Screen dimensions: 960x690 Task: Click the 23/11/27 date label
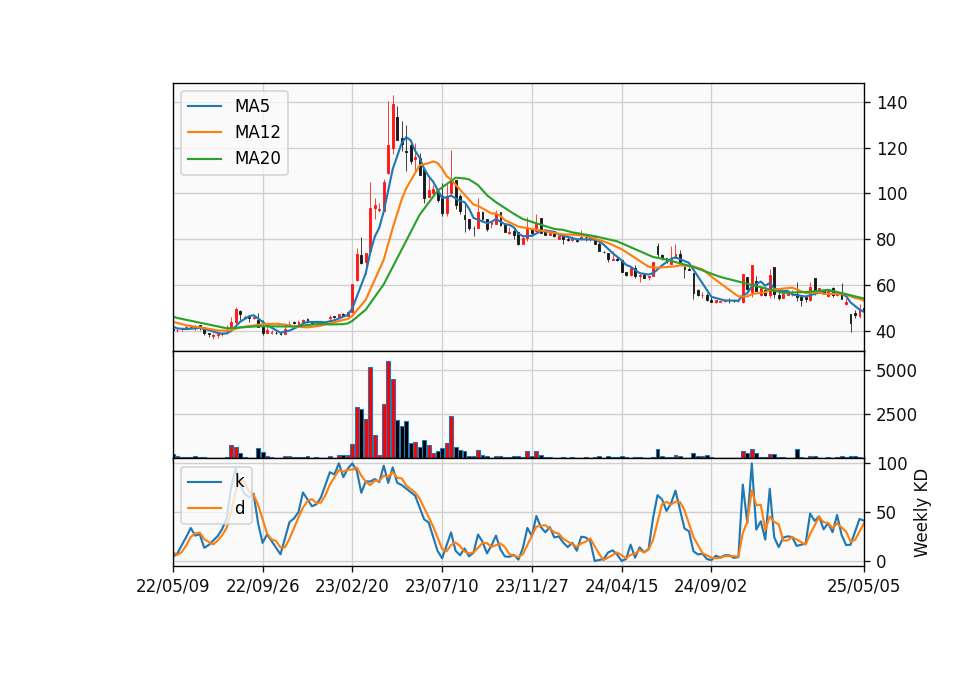pyautogui.click(x=531, y=586)
